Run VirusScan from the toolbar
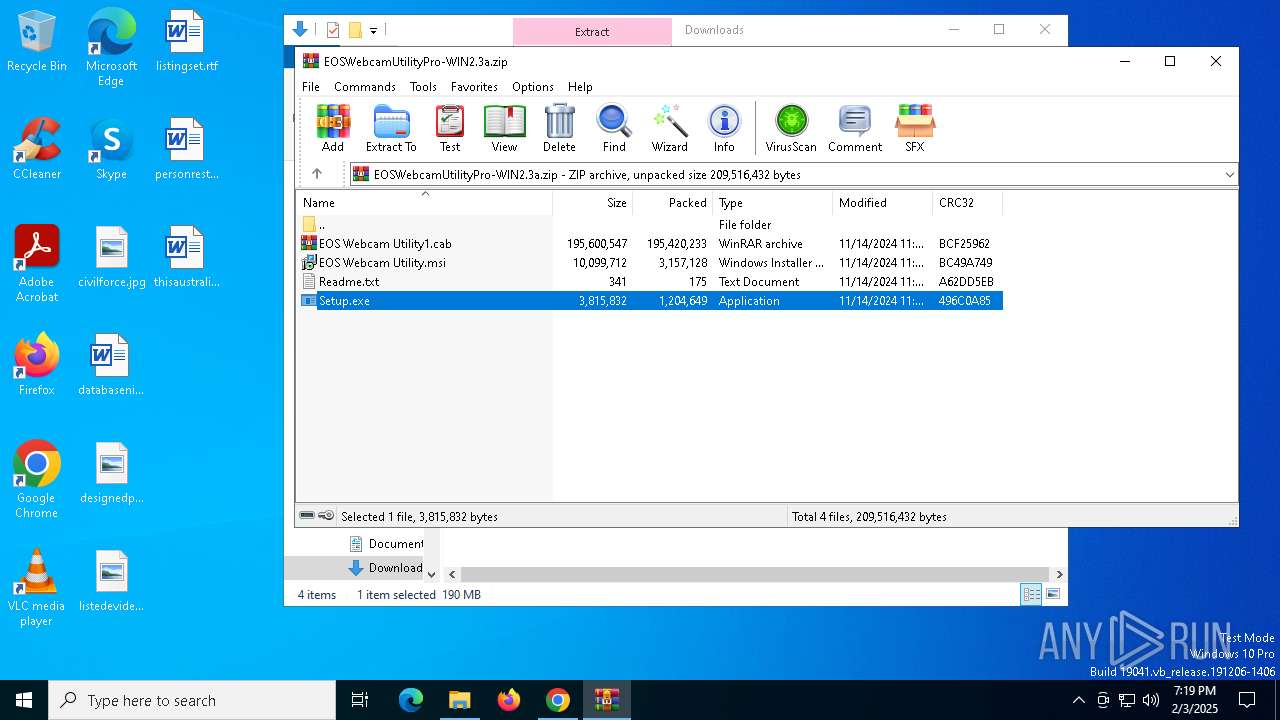 pyautogui.click(x=791, y=128)
